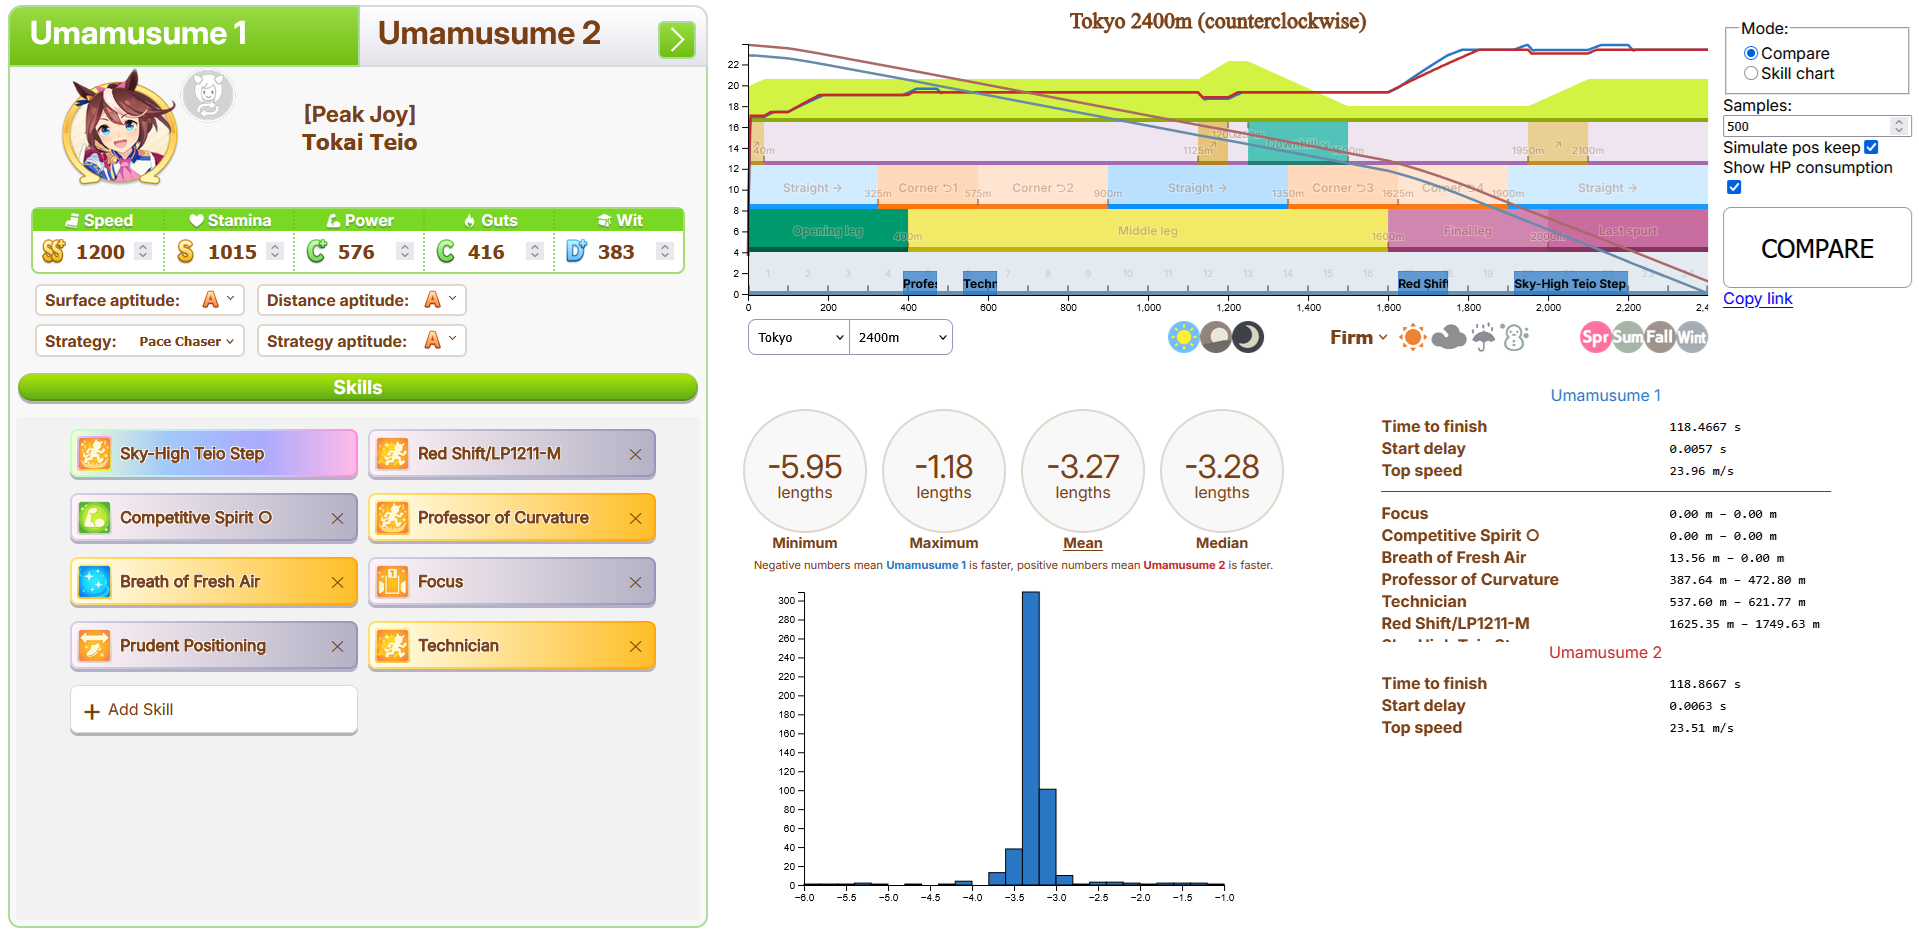Image resolution: width=1919 pixels, height=938 pixels.
Task: Select the Compare mode radio button
Action: click(1751, 53)
